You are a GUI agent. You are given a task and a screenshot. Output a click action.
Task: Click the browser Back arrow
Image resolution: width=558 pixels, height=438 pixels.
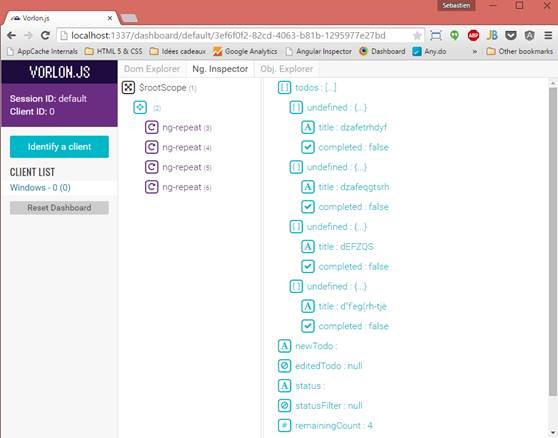point(11,35)
